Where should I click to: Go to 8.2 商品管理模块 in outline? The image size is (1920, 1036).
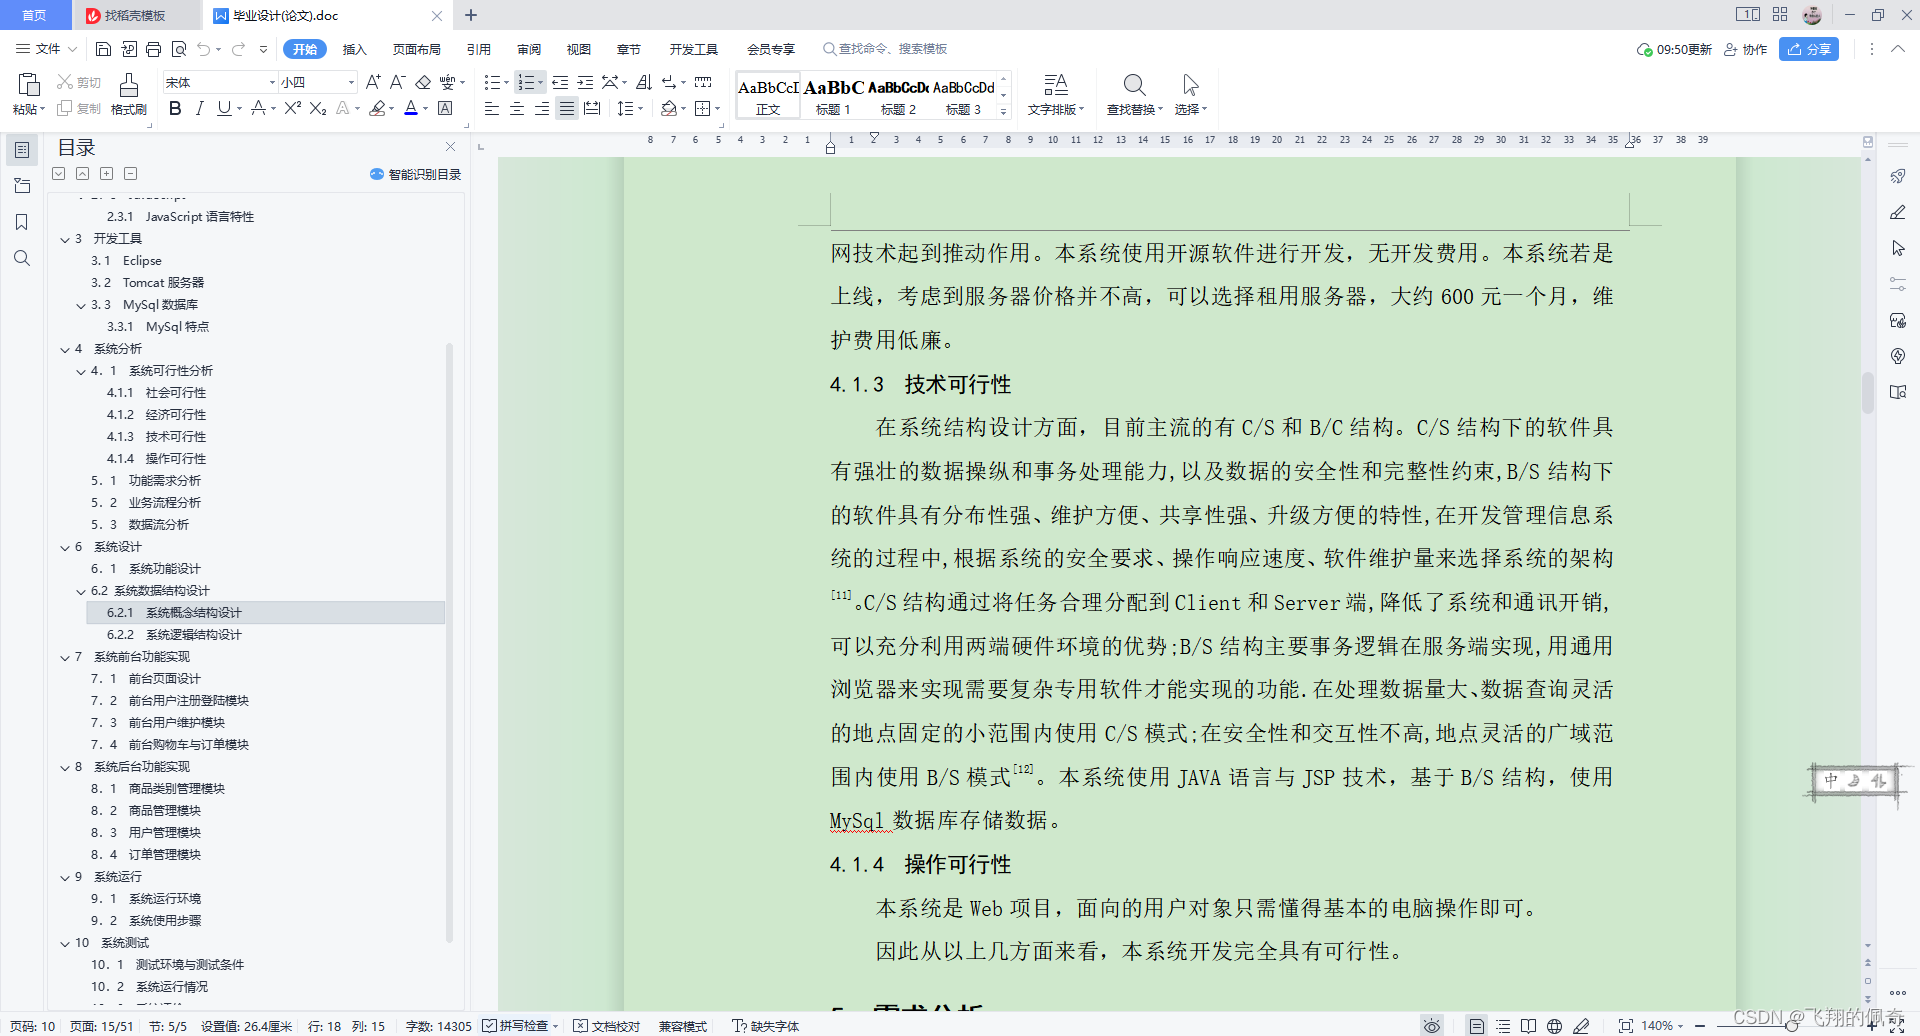tap(146, 811)
